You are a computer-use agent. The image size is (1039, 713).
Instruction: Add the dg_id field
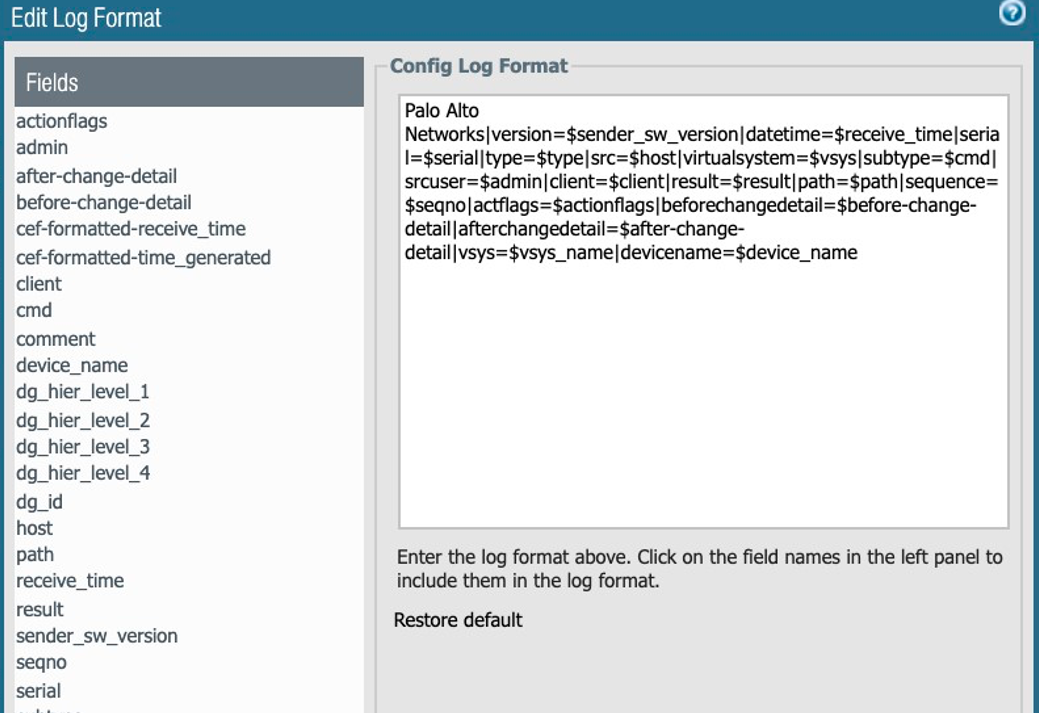[40, 502]
